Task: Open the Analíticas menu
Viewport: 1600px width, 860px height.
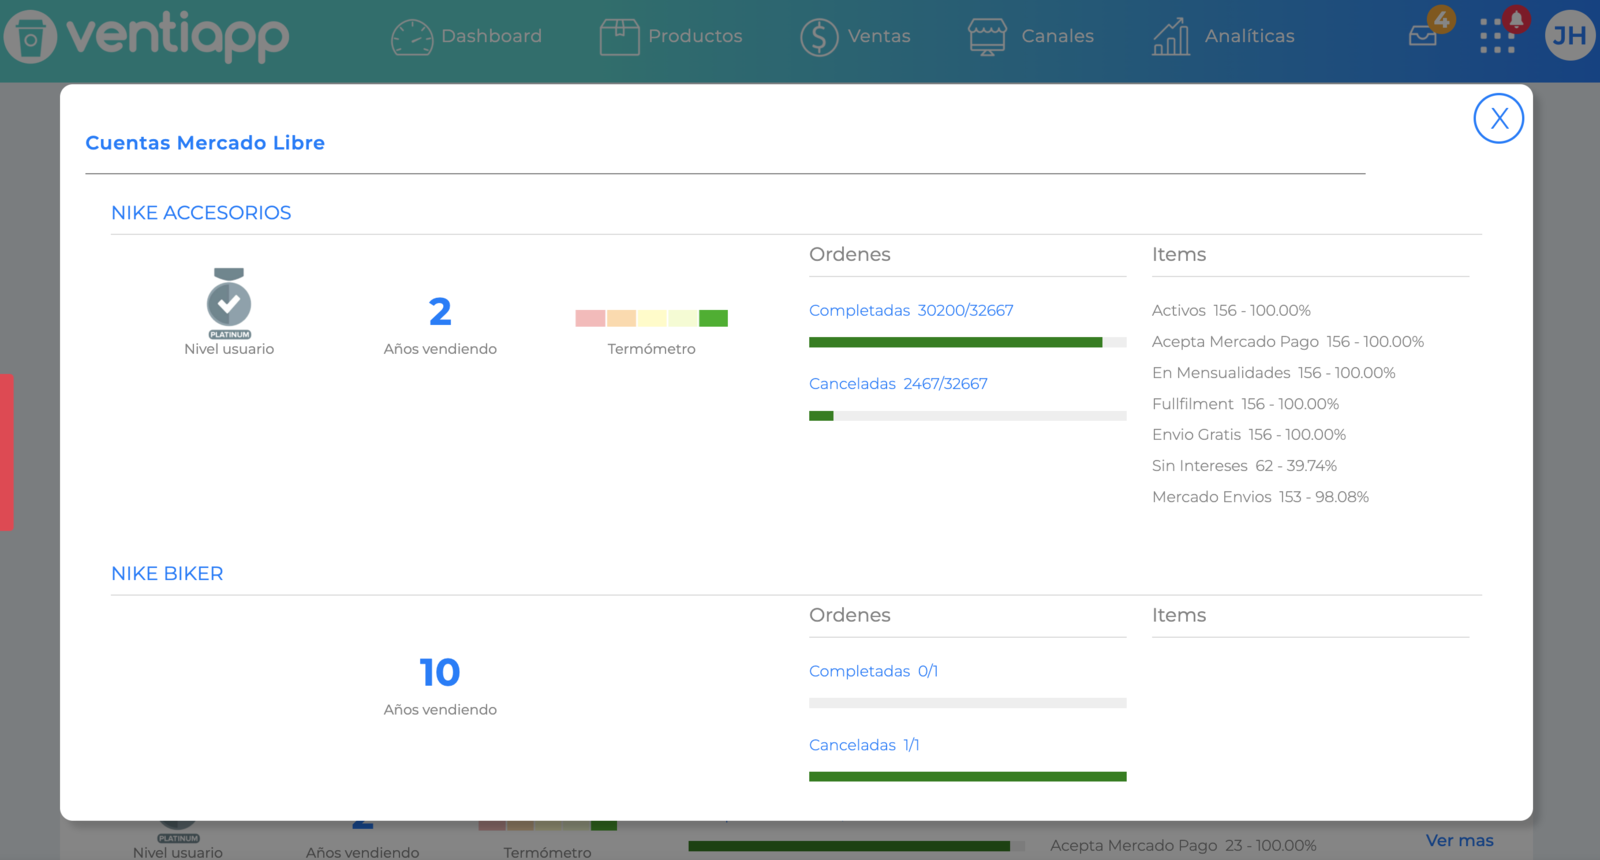Action: coord(1249,36)
